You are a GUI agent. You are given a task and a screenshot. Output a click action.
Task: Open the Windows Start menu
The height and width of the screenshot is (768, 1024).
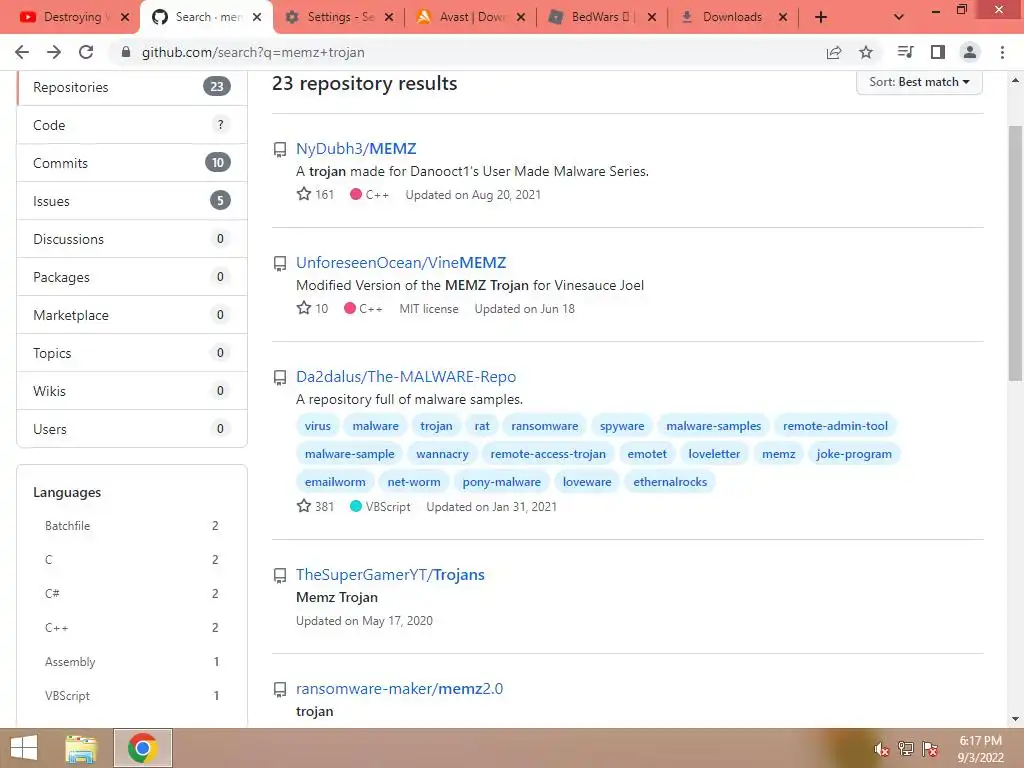click(x=24, y=748)
